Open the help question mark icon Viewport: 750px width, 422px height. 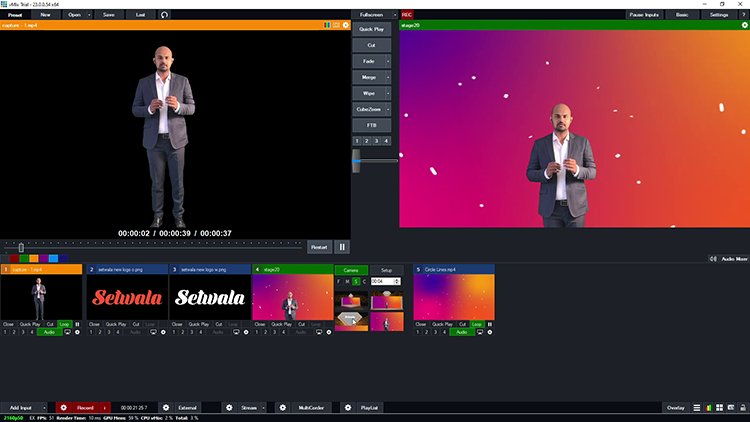(x=742, y=15)
